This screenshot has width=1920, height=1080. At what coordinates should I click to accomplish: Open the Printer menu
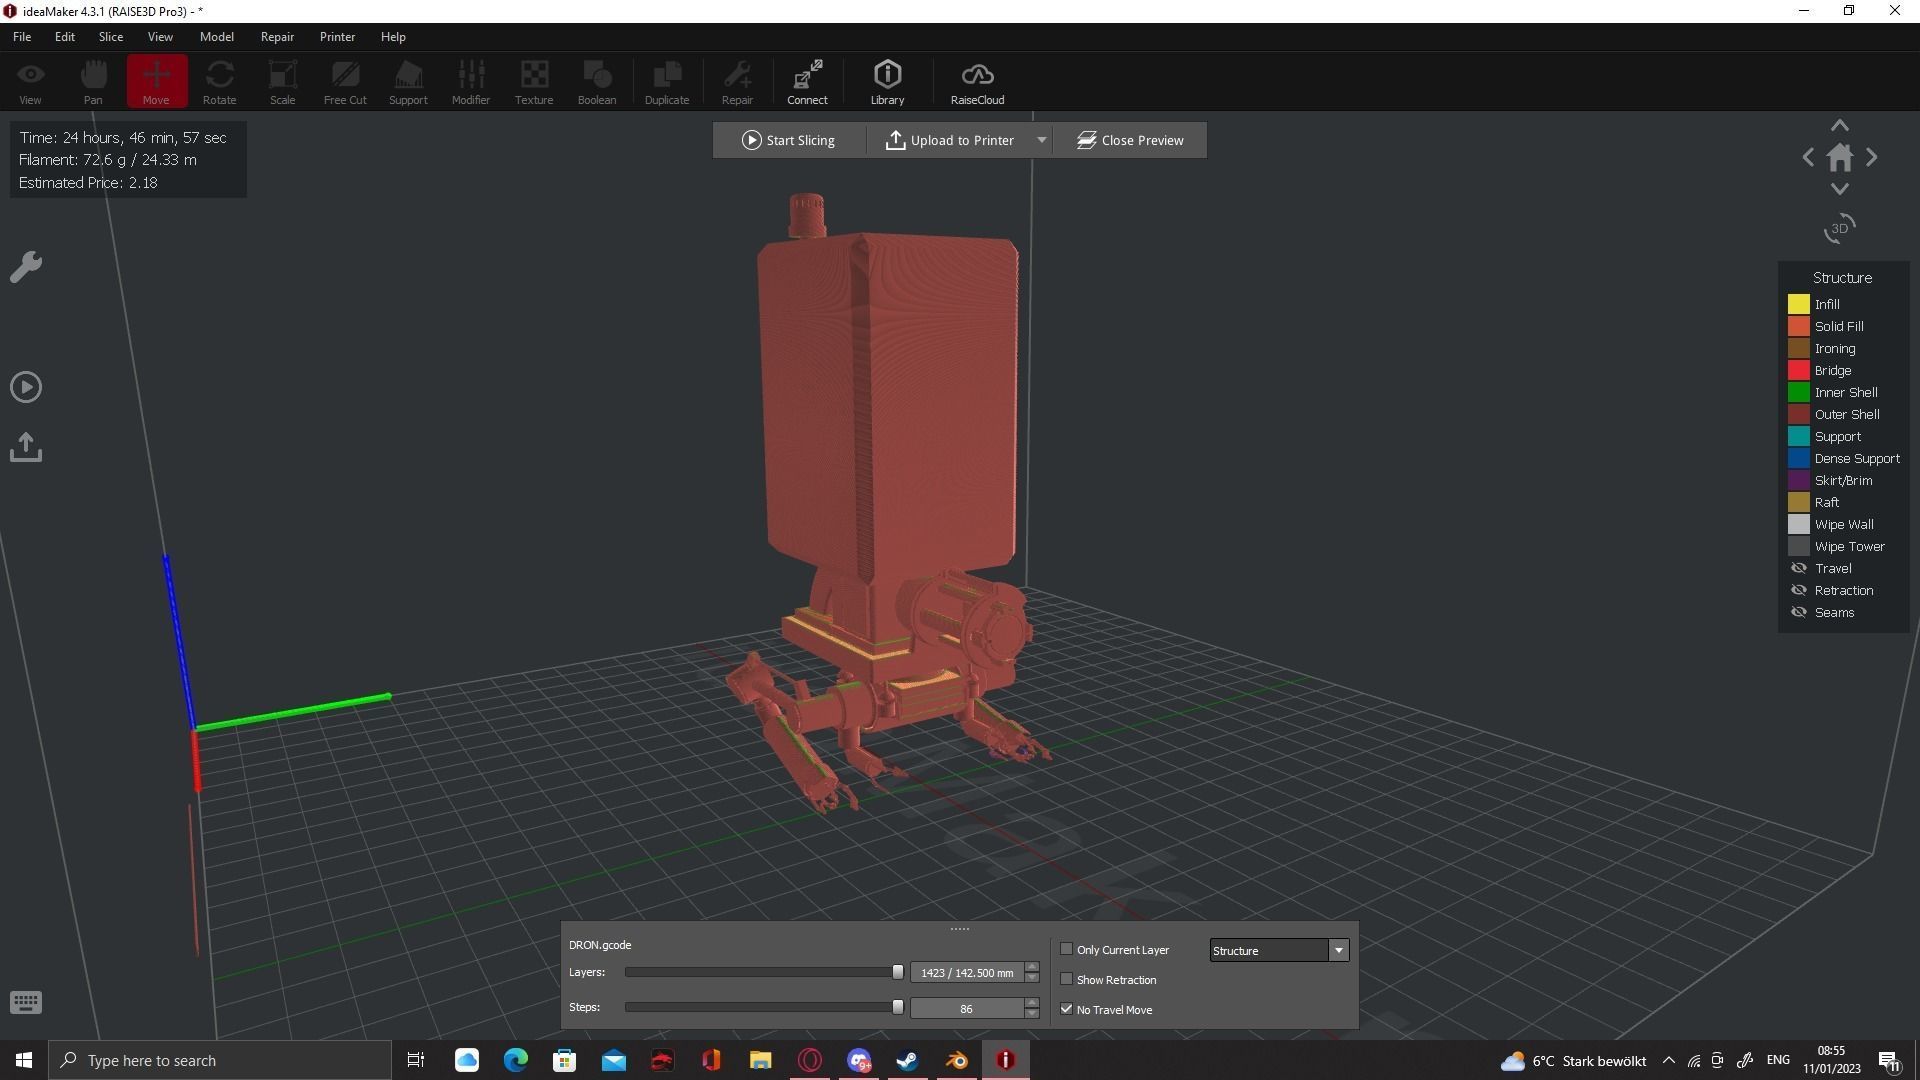(337, 36)
